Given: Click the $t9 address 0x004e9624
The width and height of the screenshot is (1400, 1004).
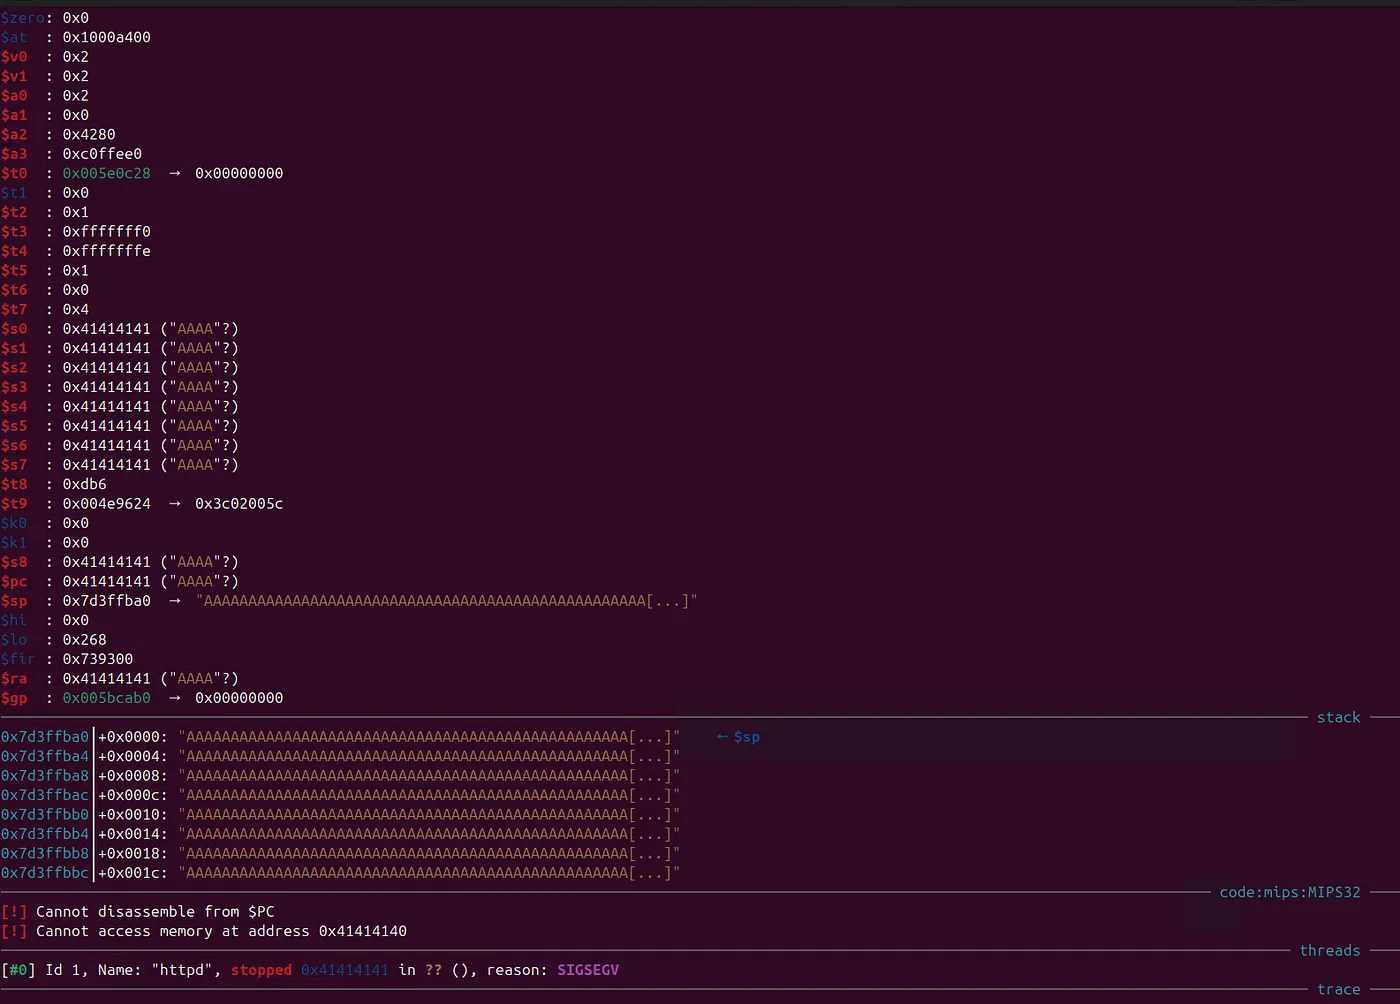Looking at the screenshot, I should point(107,503).
